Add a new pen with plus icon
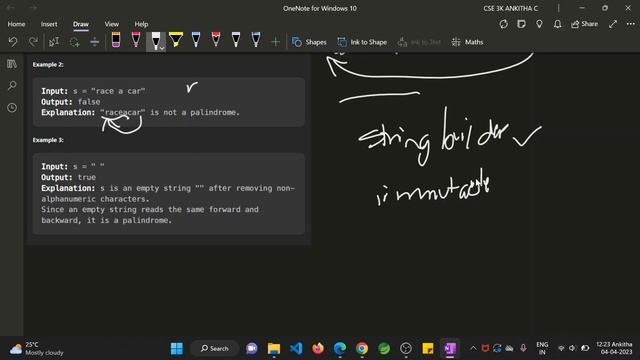 (276, 42)
